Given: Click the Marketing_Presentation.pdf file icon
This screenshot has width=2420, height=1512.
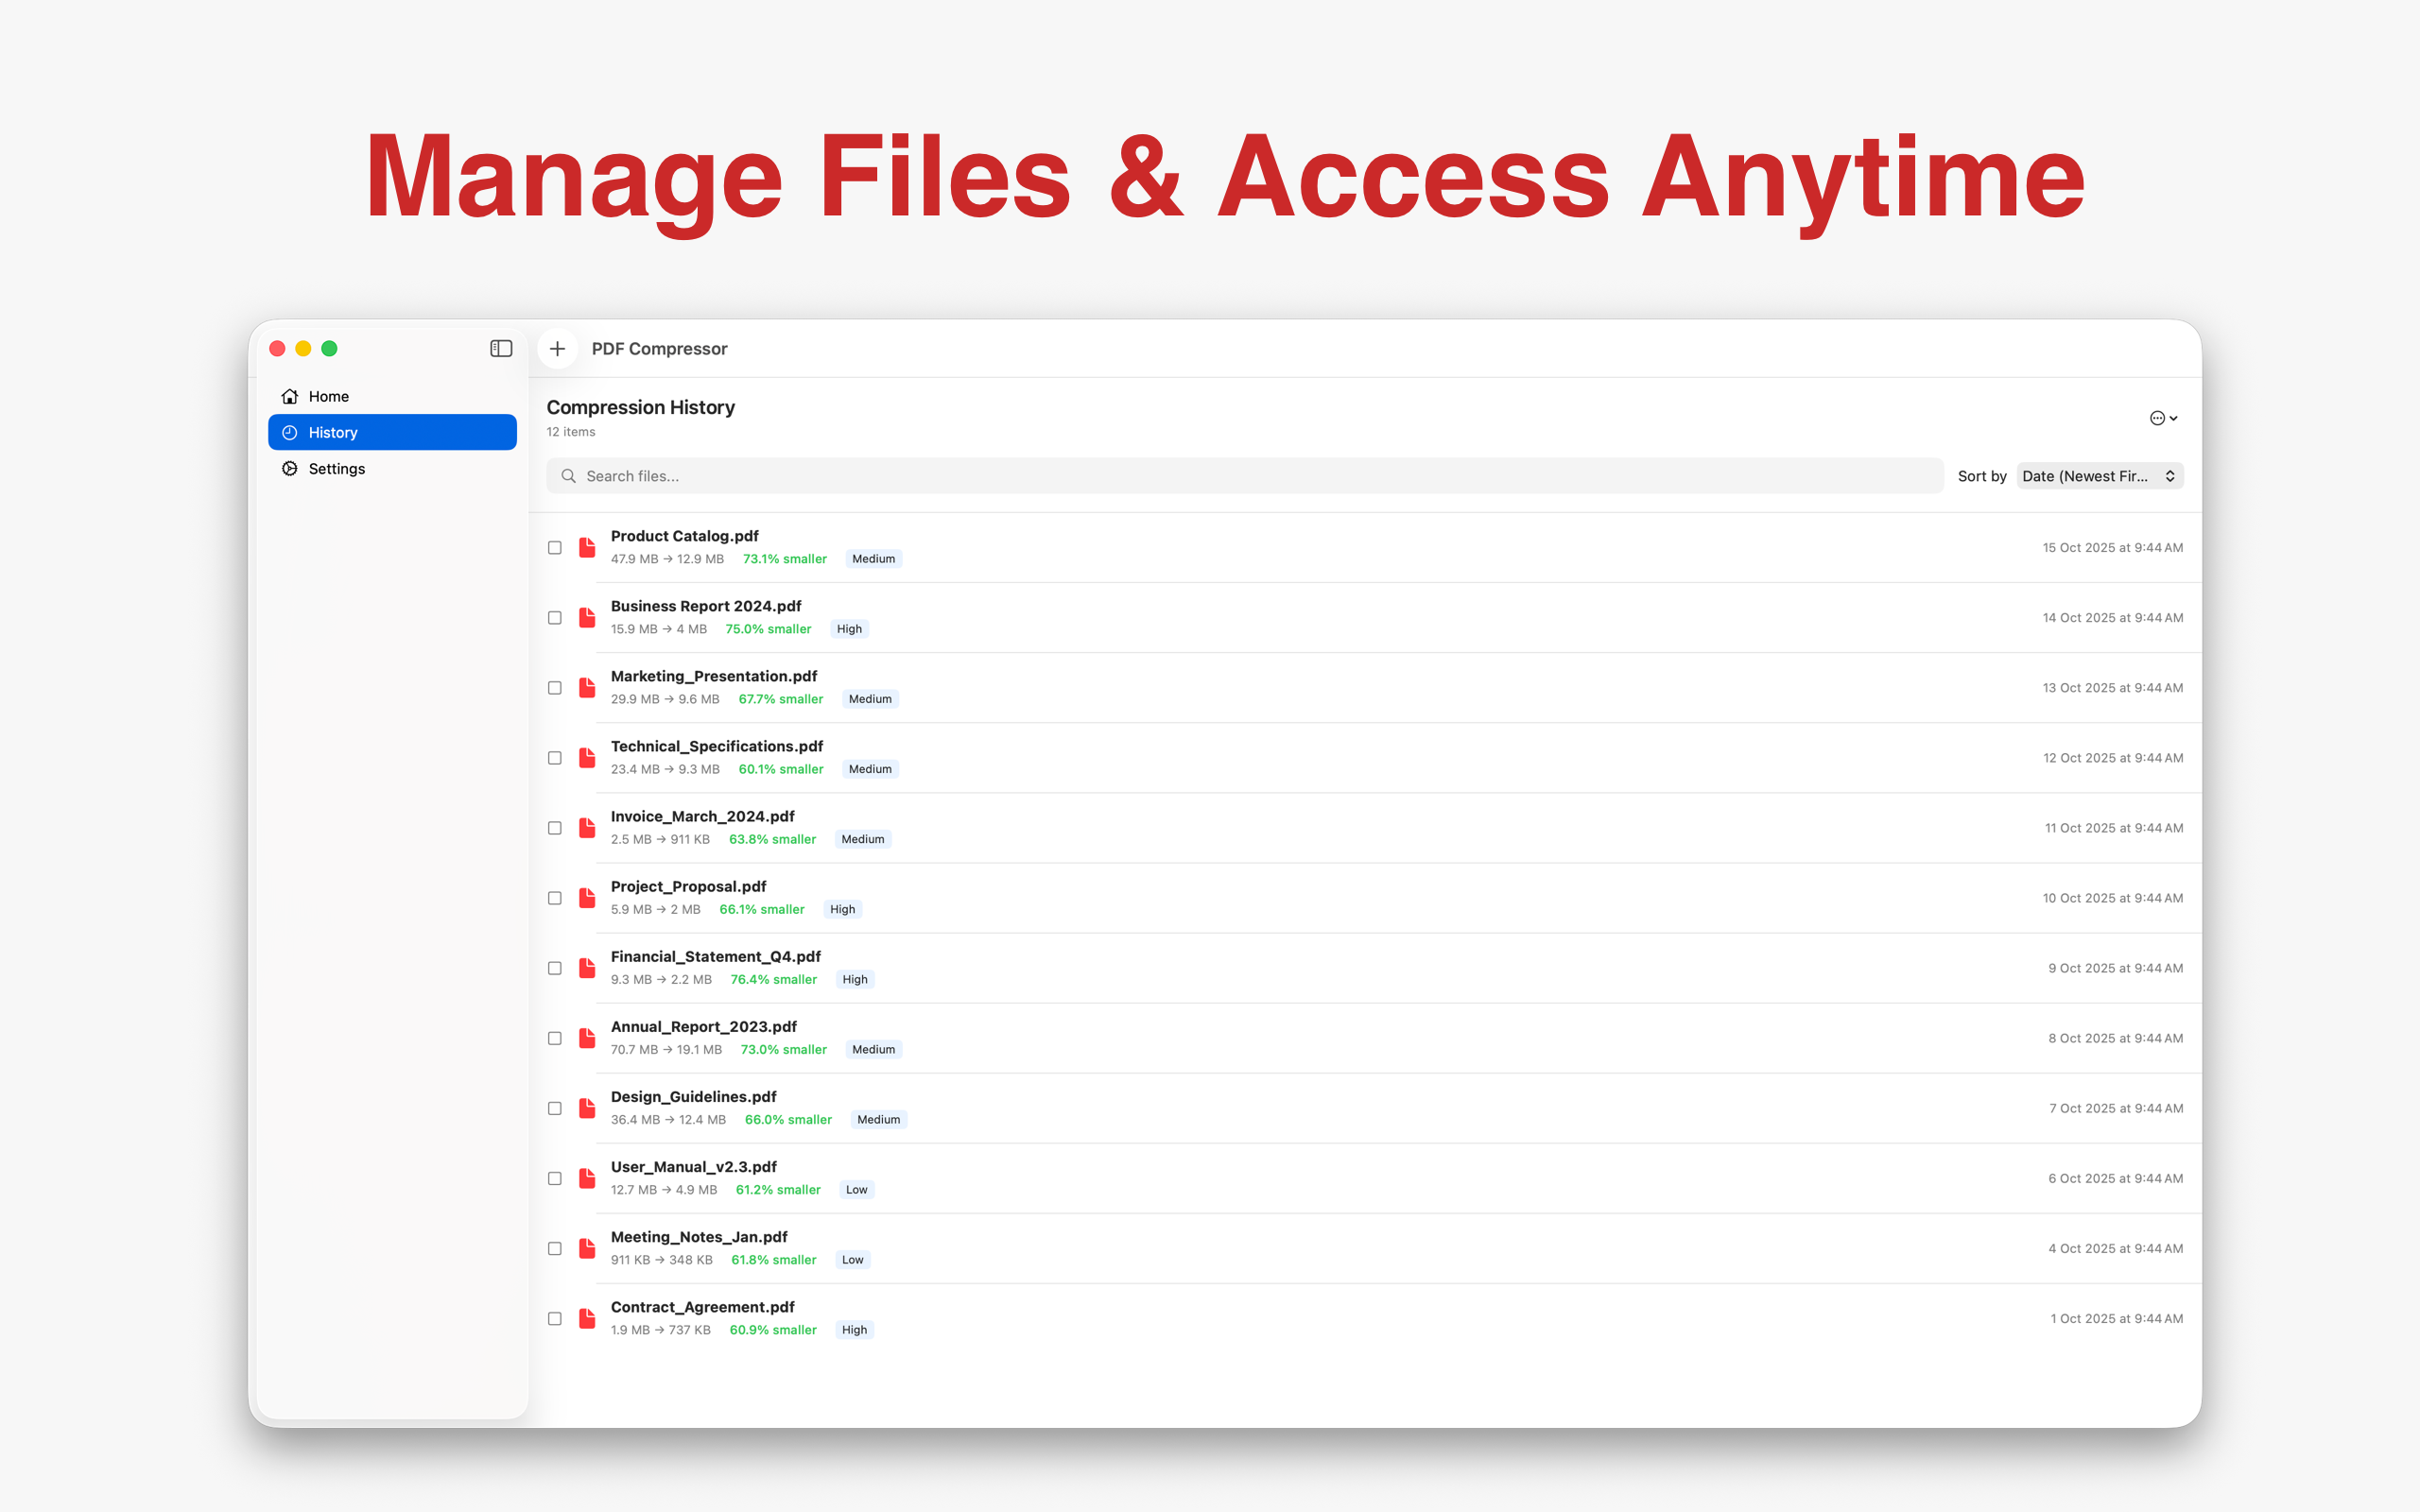Looking at the screenshot, I should 587,687.
